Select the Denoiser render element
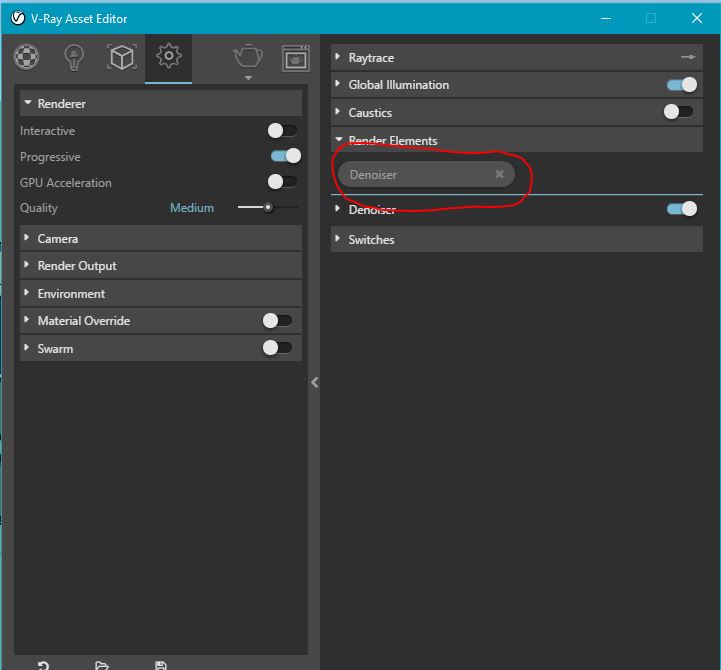 (426, 174)
